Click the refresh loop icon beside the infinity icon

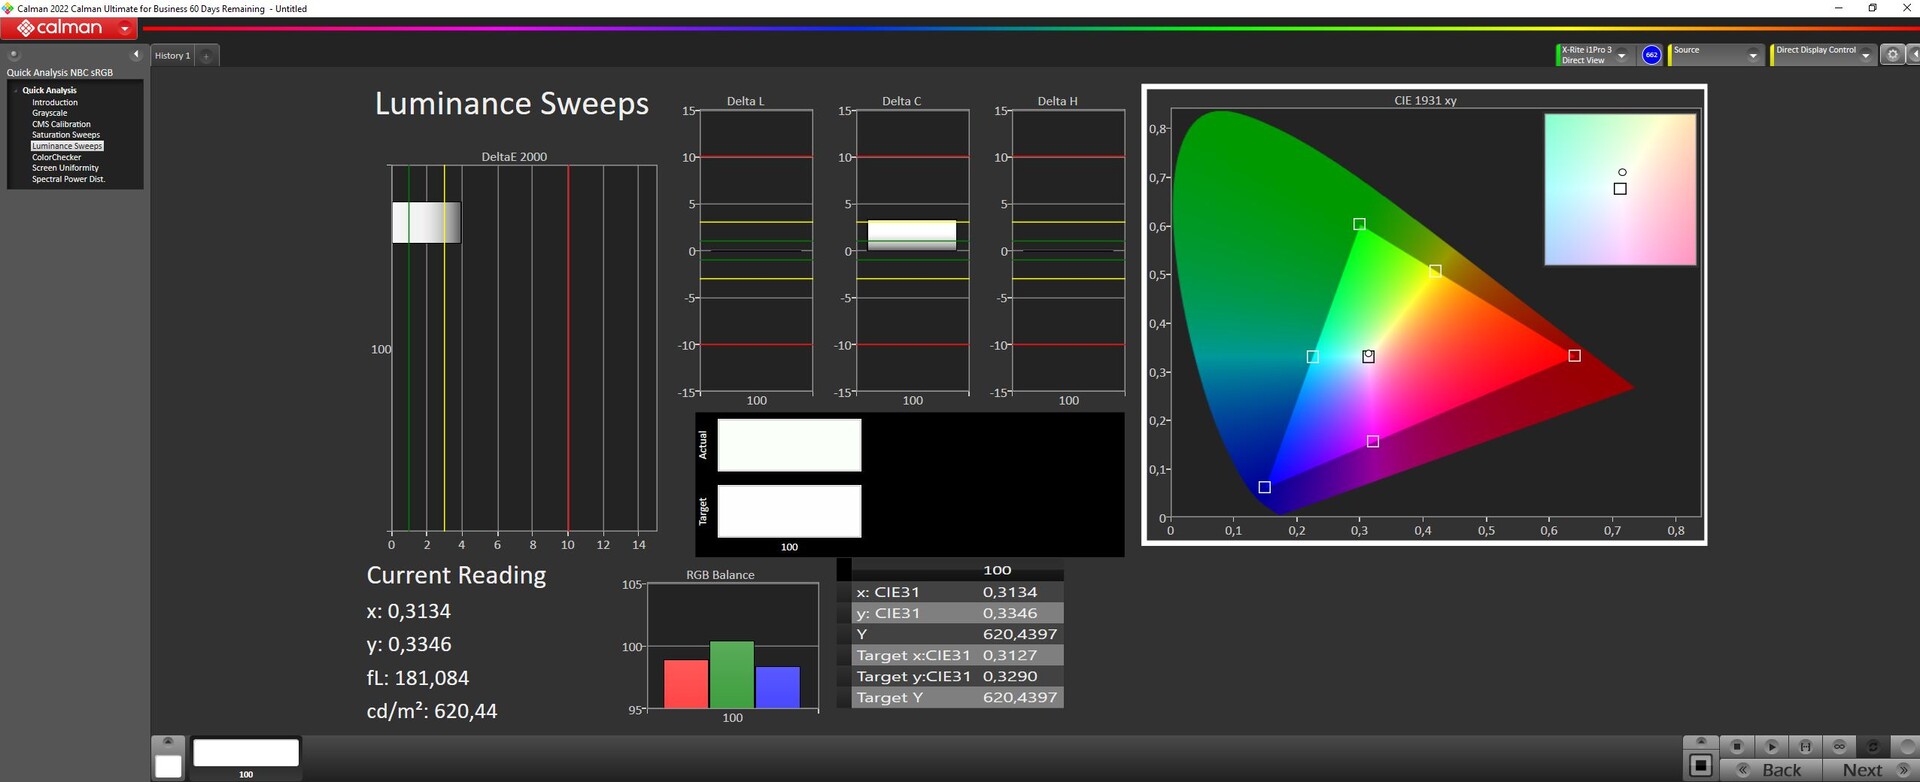[1873, 746]
